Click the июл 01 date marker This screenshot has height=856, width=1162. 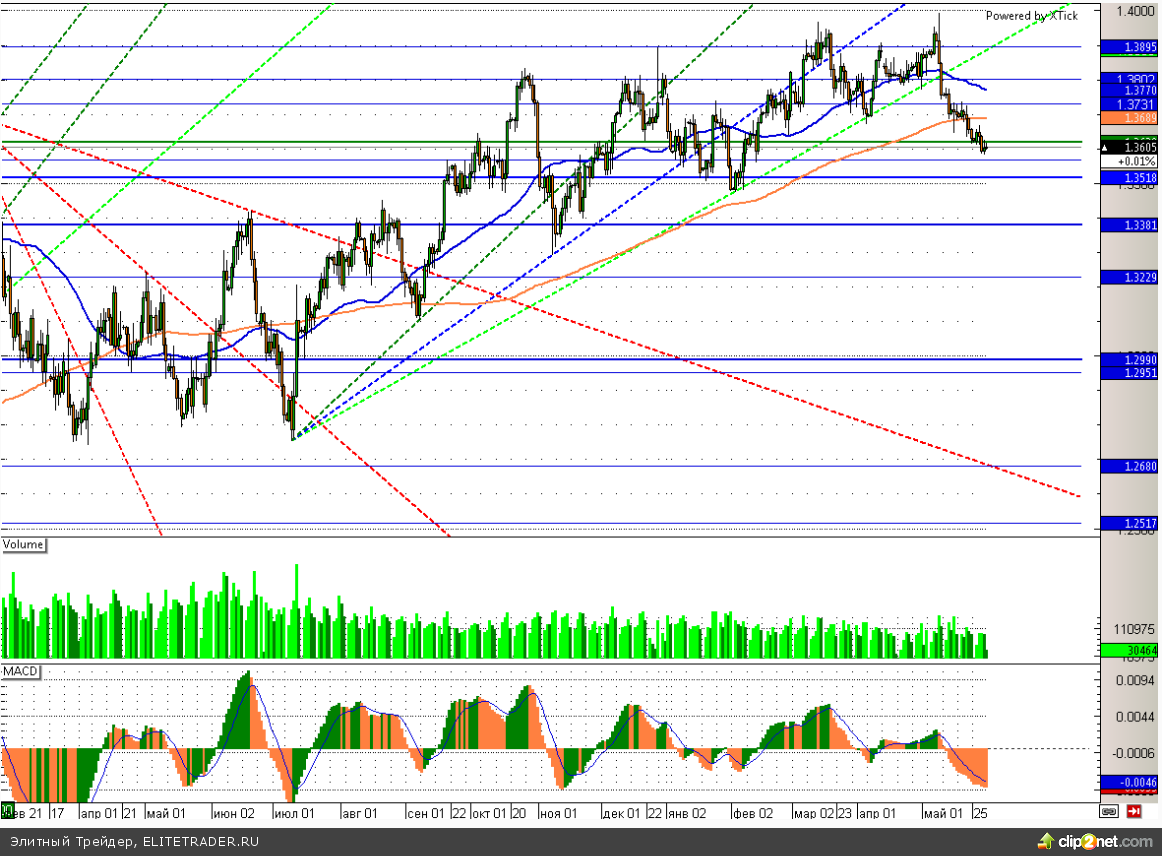coord(294,813)
